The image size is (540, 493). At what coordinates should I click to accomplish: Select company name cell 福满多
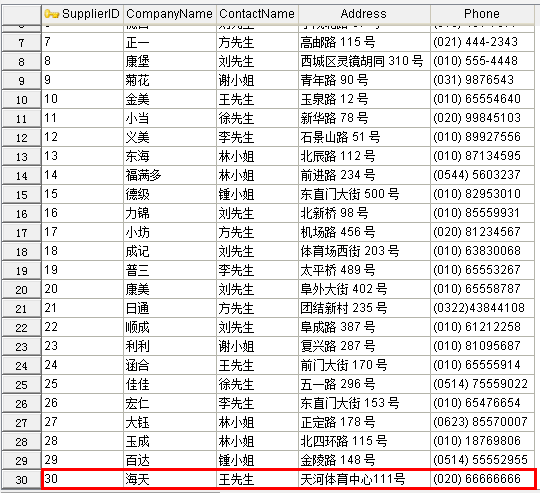point(170,175)
